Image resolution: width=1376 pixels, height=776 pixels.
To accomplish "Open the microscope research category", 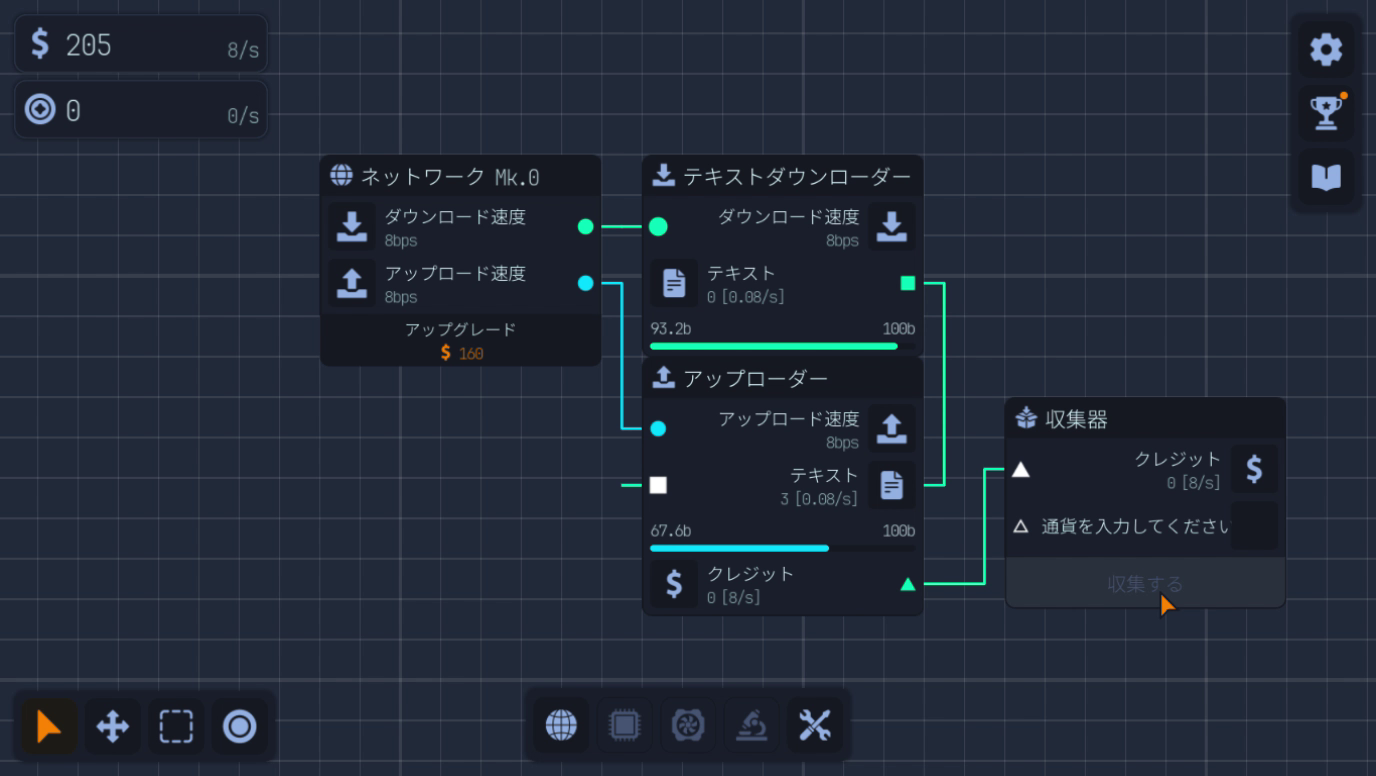I will pos(753,724).
